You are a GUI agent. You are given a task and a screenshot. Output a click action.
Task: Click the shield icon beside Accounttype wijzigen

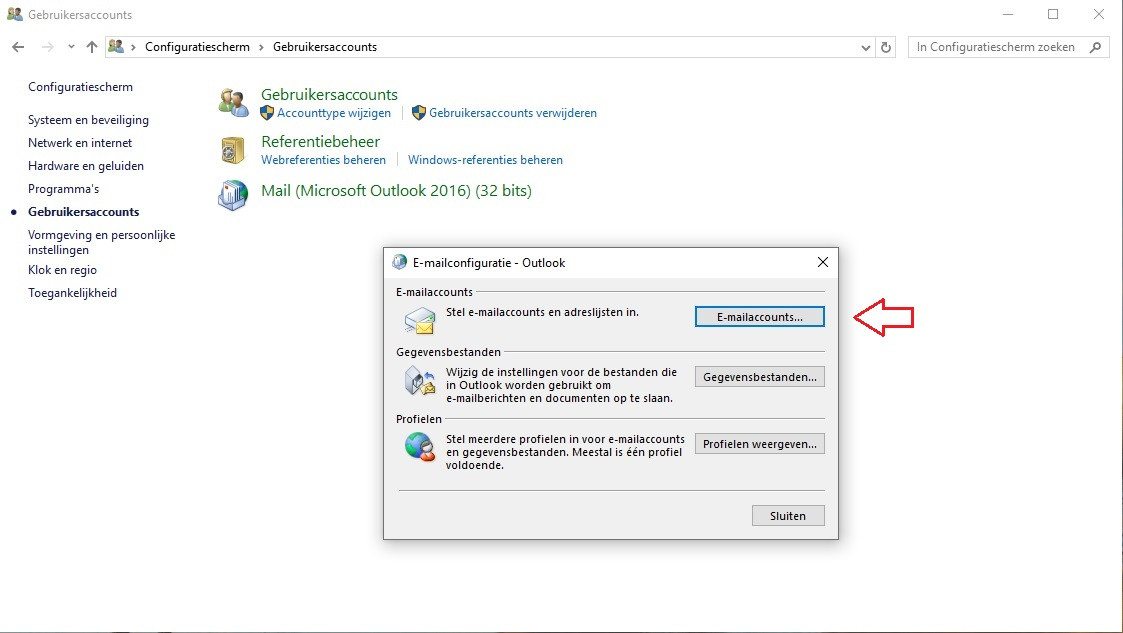[x=267, y=113]
